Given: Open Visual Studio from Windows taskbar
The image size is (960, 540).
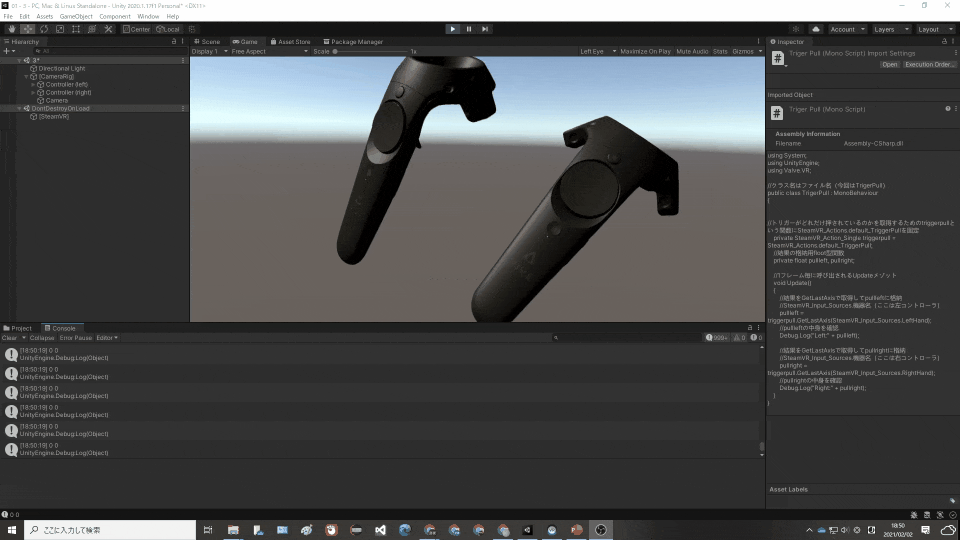Looking at the screenshot, I should pos(380,530).
